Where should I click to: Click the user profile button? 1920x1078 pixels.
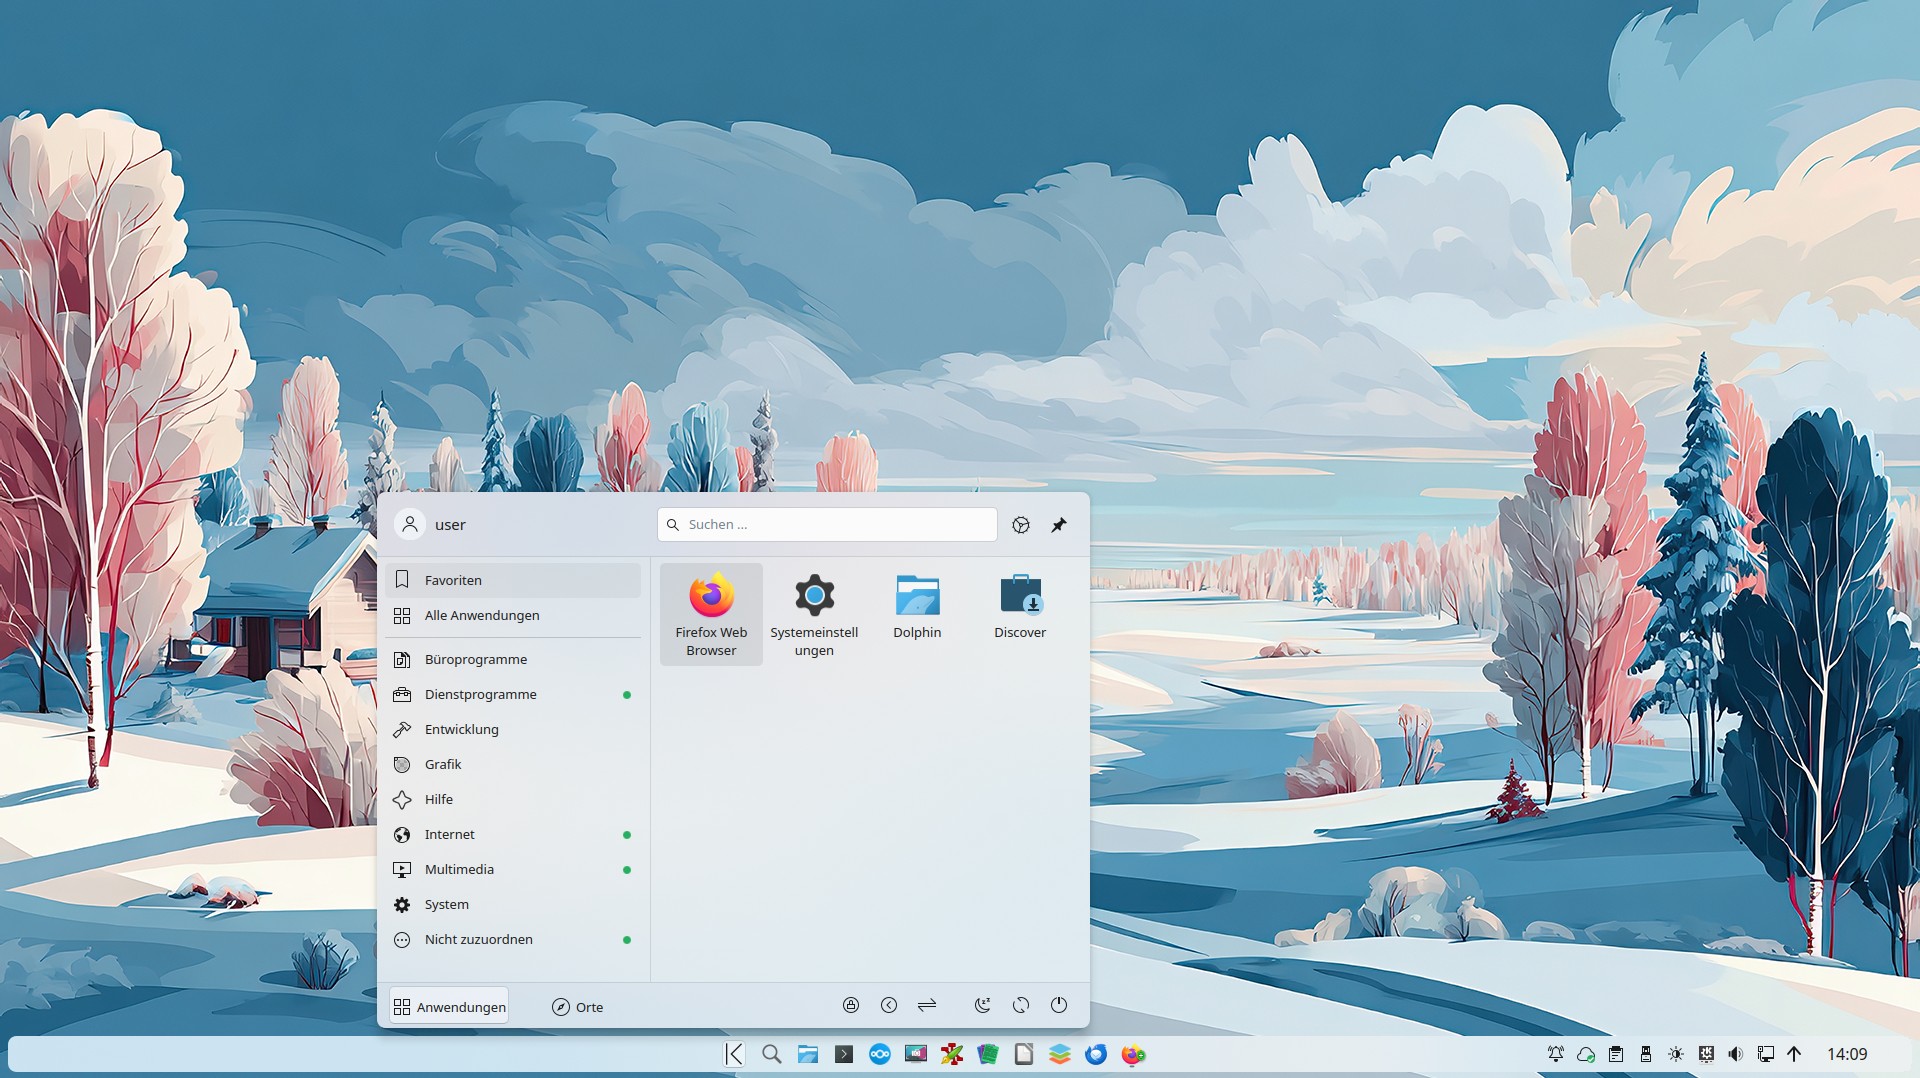[432, 525]
